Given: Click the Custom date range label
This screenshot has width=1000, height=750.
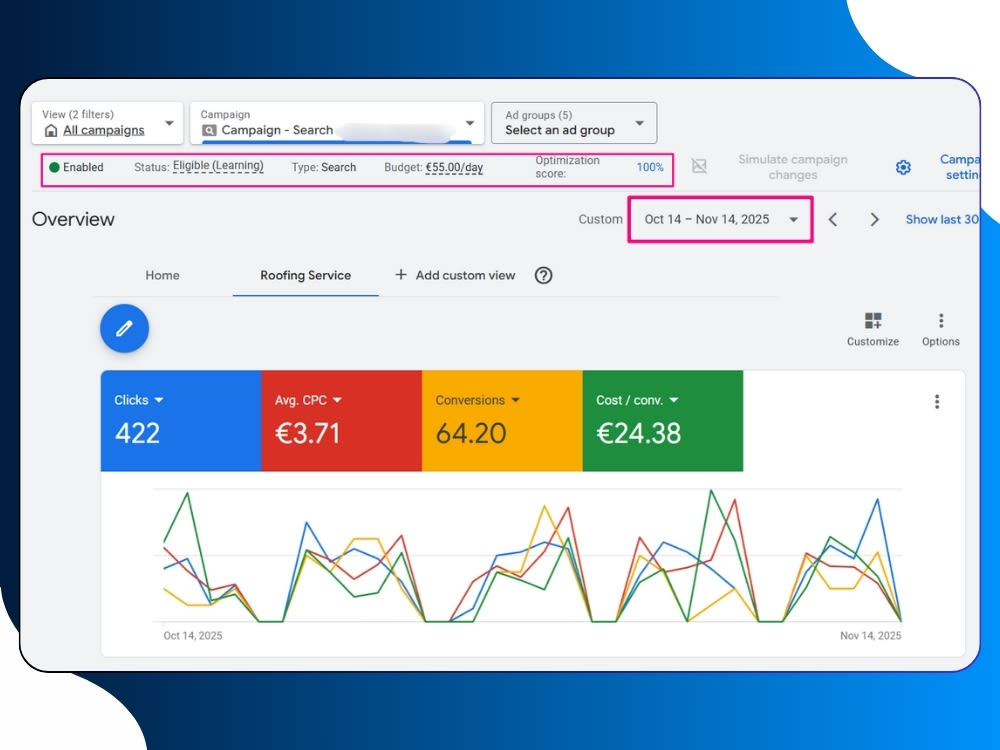Looking at the screenshot, I should click(x=600, y=219).
